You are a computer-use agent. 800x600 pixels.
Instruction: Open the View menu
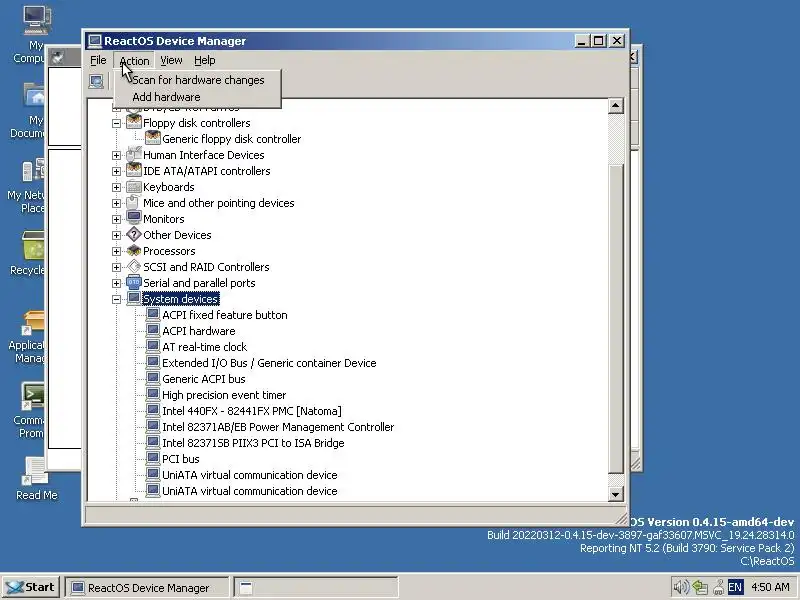[171, 60]
